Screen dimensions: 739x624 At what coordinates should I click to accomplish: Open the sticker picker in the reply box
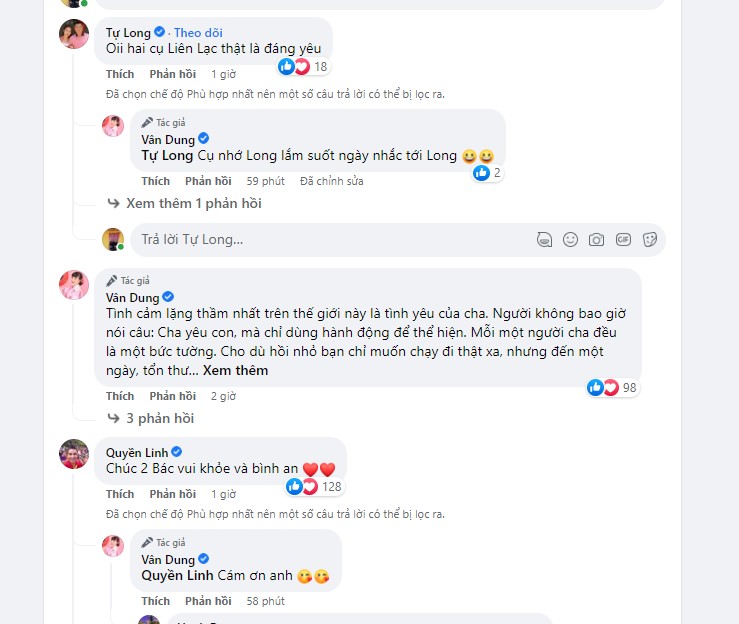tap(648, 240)
